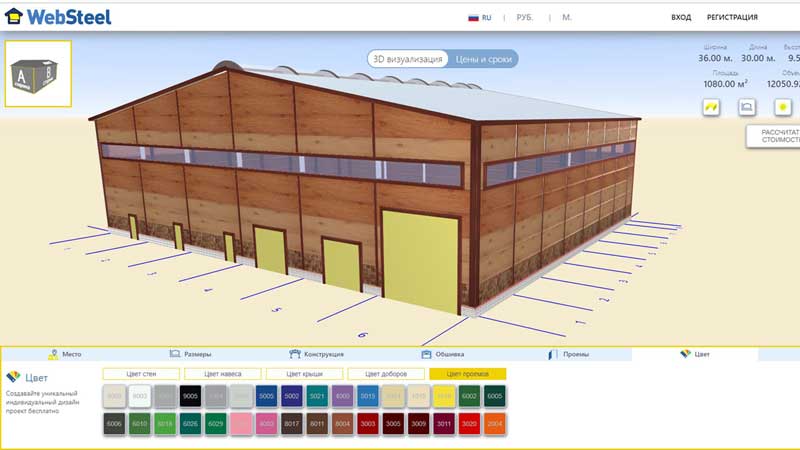Screen dimensions: 800x450
Task: Switch to the Конструкция tab
Action: coord(316,354)
